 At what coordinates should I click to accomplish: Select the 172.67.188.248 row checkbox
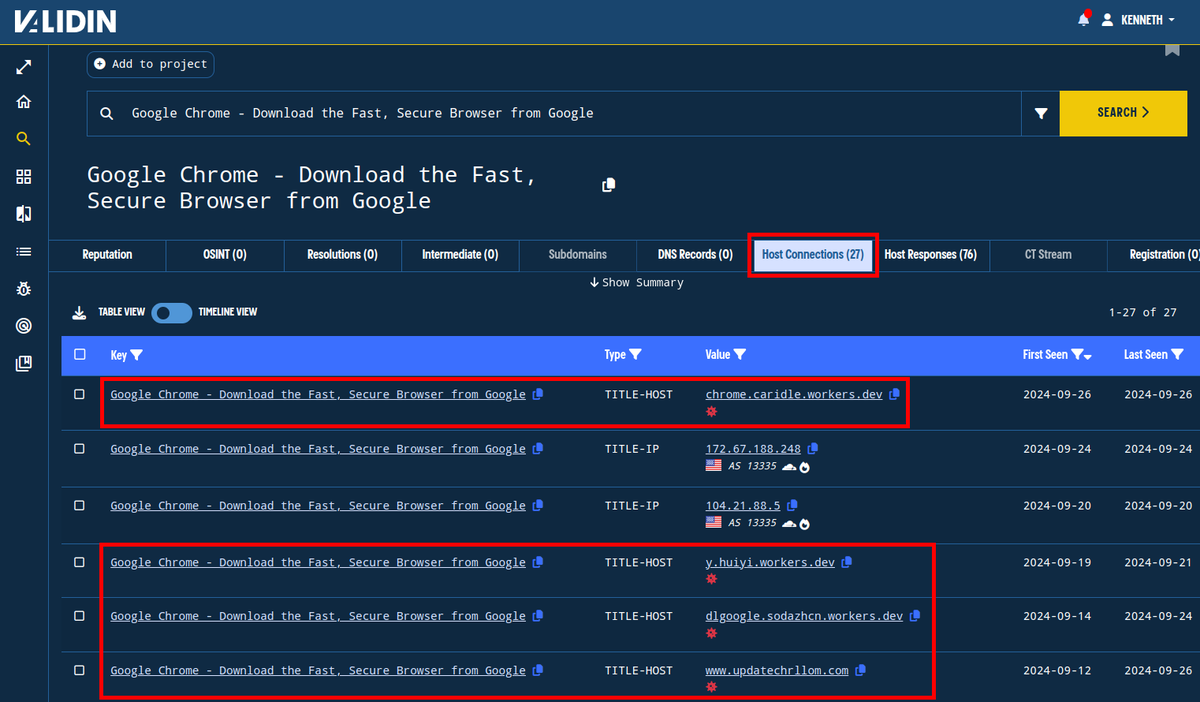click(80, 449)
